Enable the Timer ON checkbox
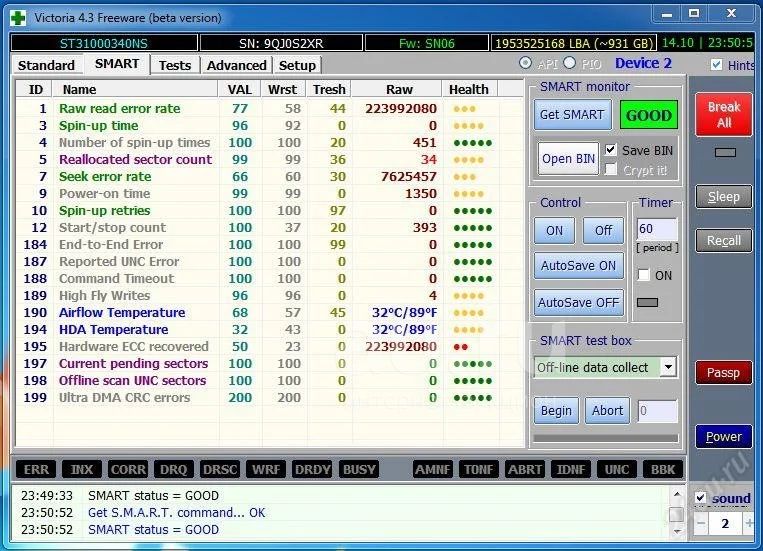763x551 pixels. tap(644, 275)
